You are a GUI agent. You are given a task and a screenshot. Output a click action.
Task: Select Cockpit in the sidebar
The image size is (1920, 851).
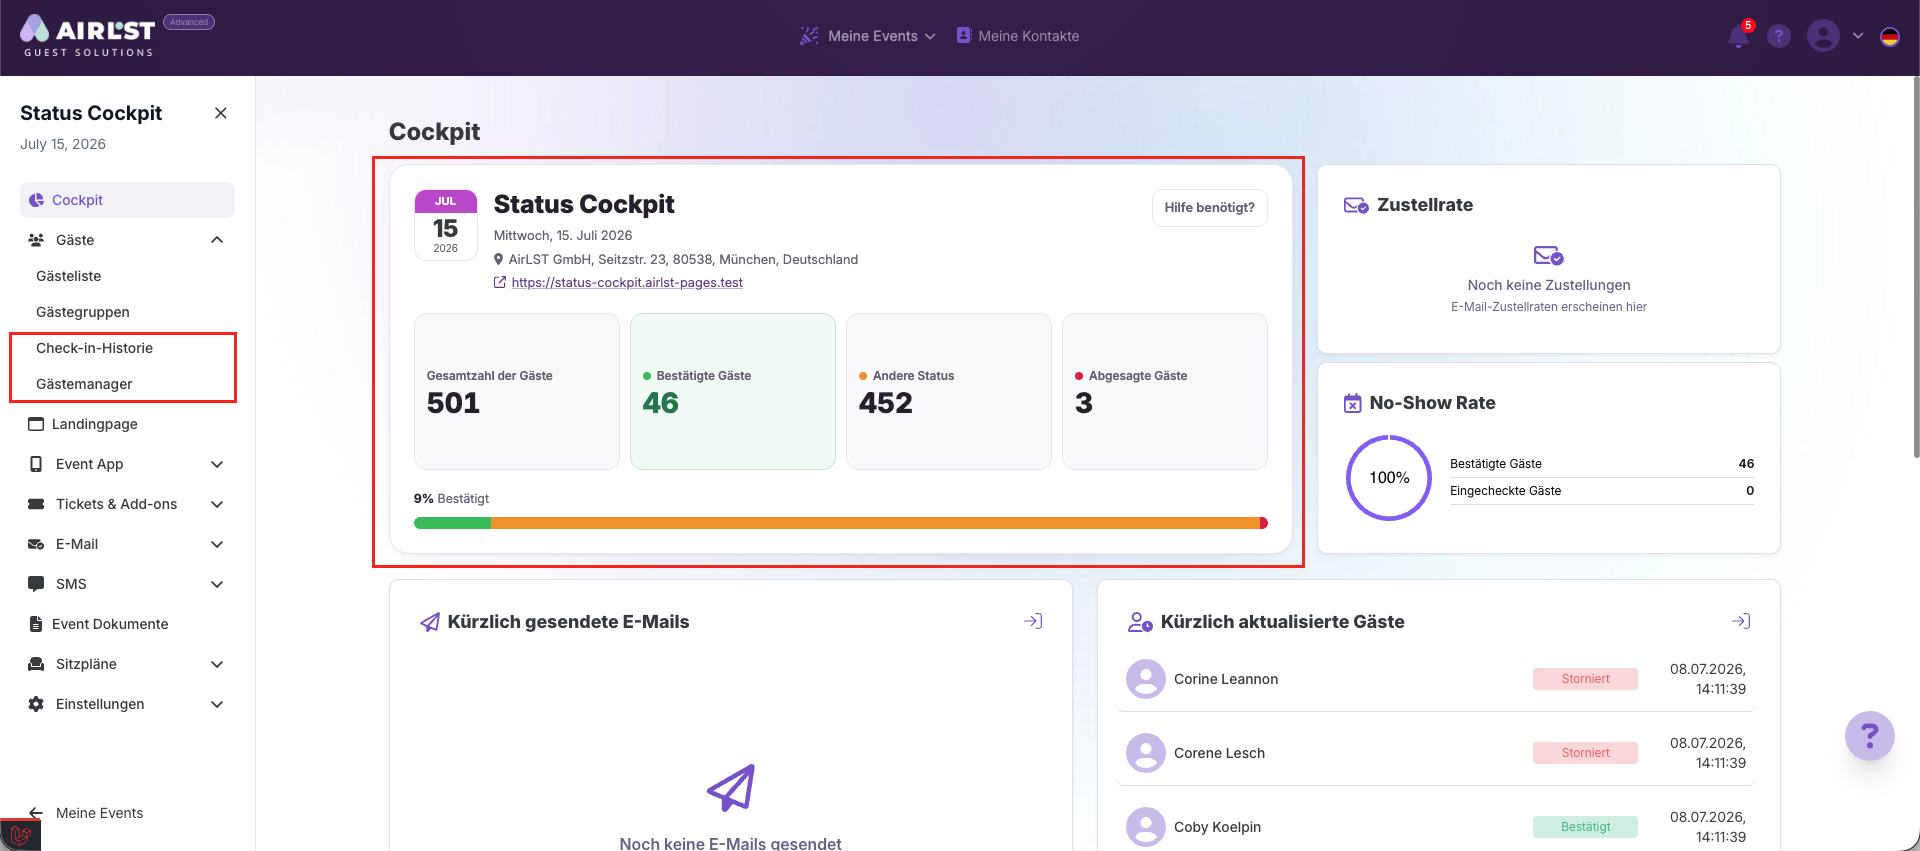click(x=127, y=200)
